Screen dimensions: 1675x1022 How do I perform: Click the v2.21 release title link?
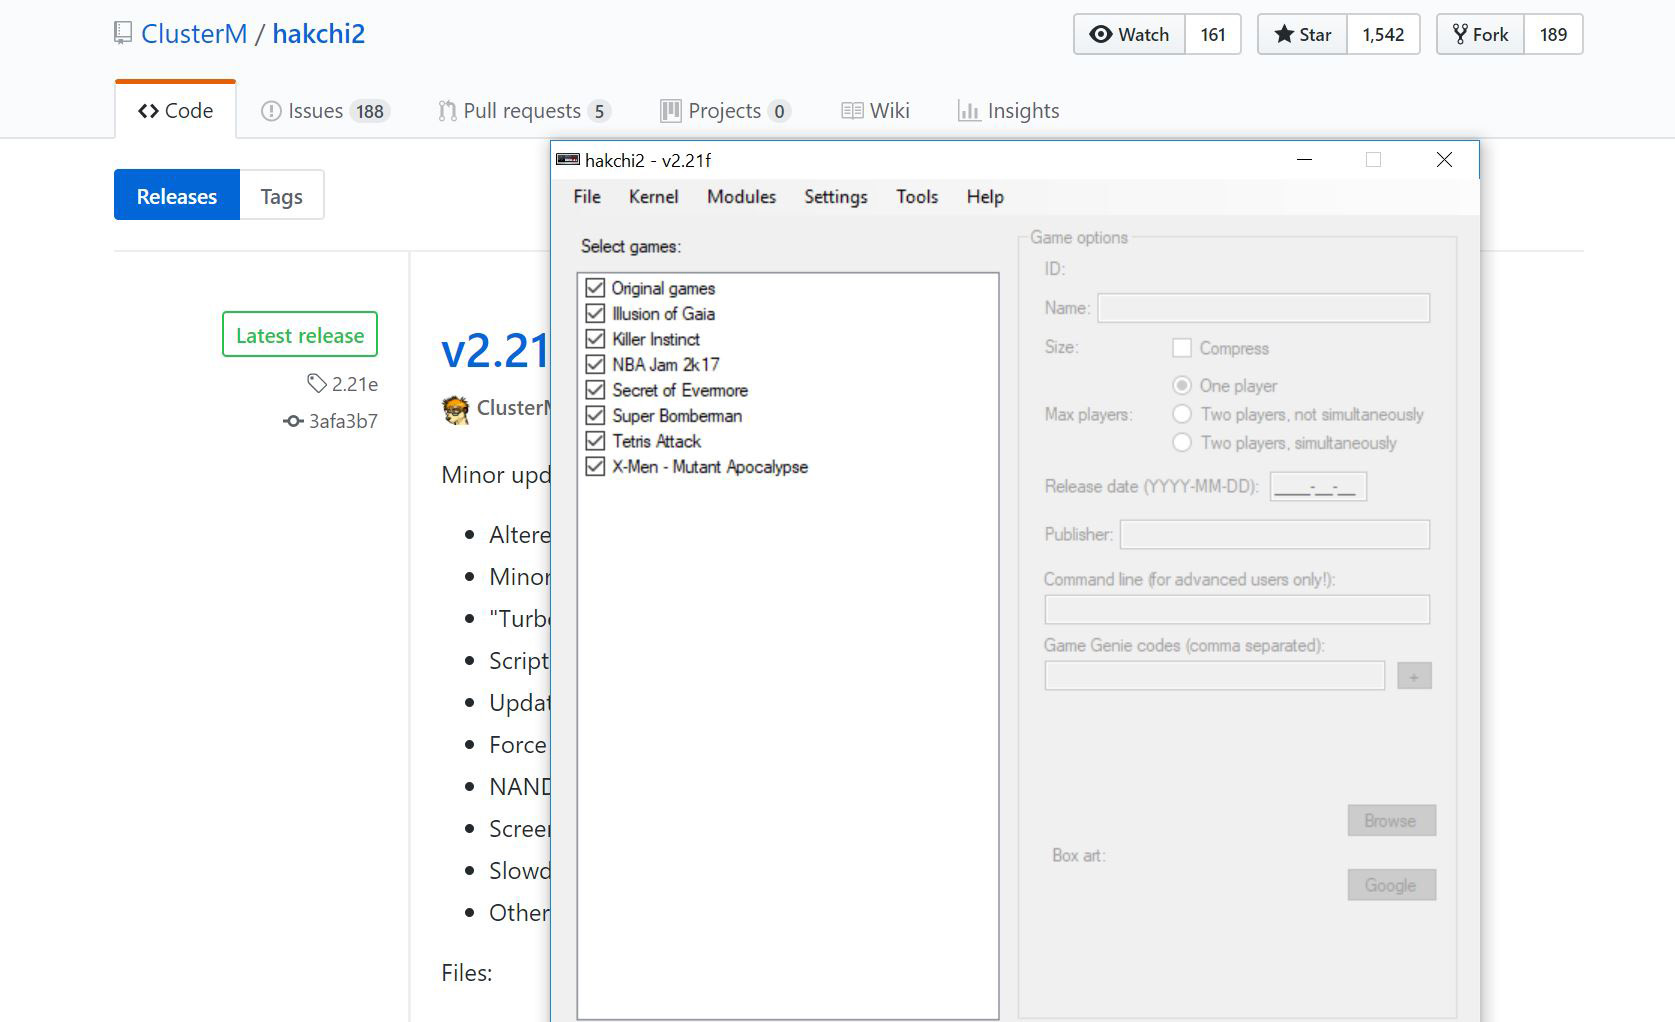click(x=495, y=350)
